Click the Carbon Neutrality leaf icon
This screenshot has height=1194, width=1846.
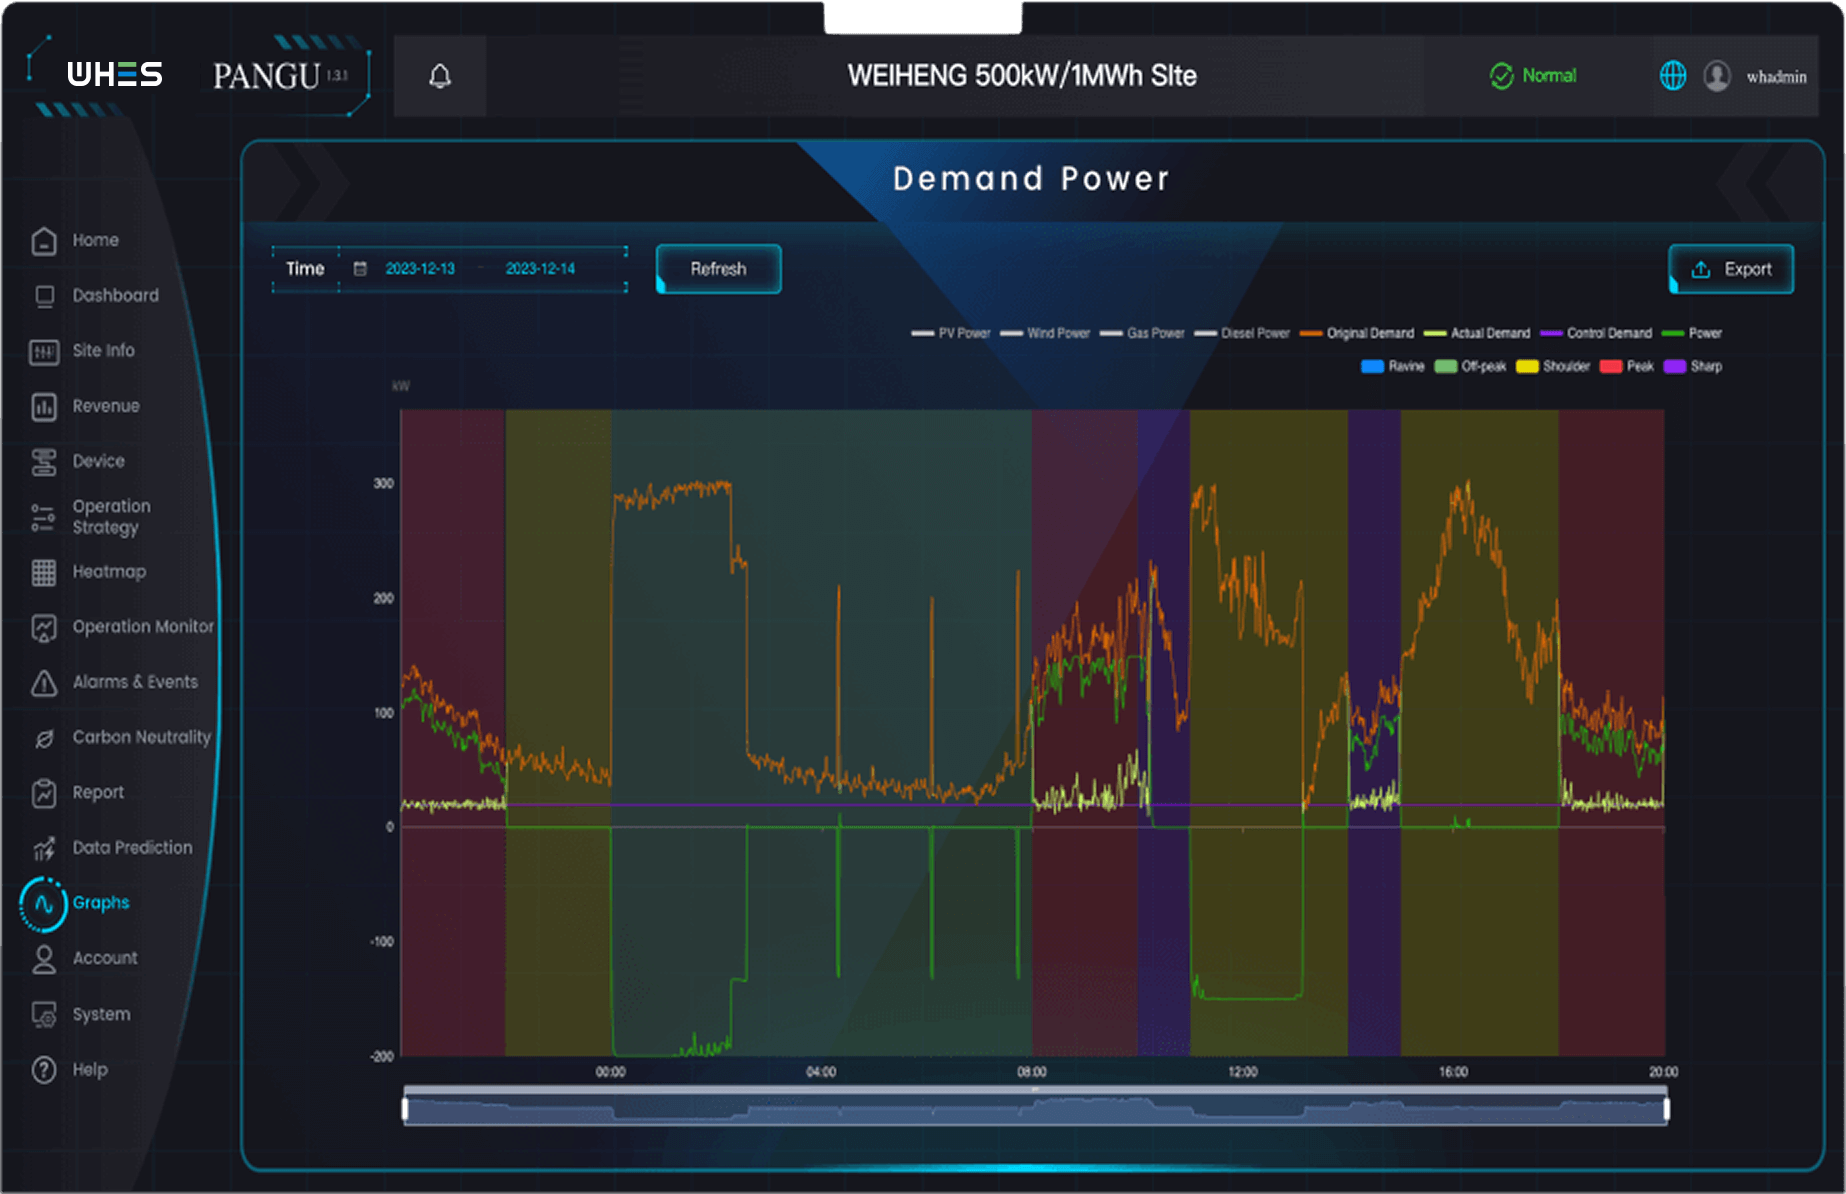pyautogui.click(x=44, y=738)
